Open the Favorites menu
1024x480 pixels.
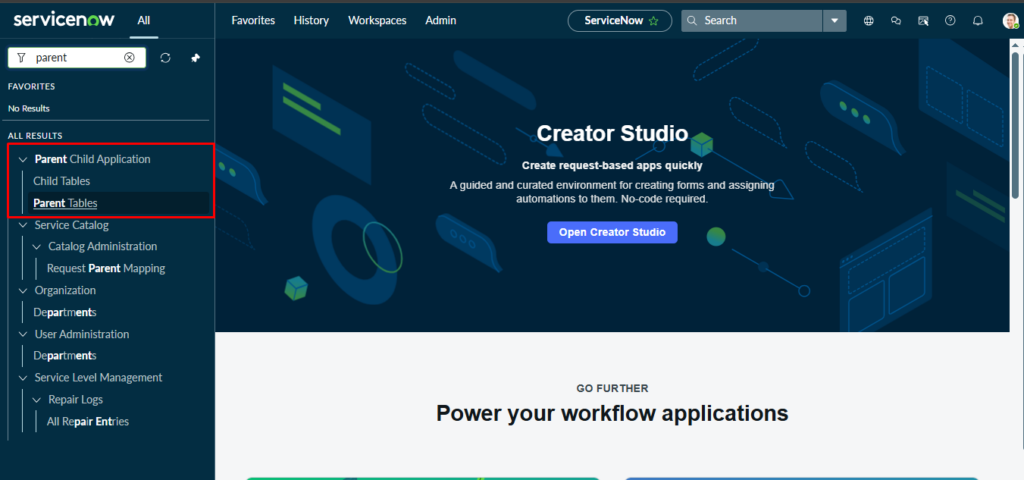[252, 20]
